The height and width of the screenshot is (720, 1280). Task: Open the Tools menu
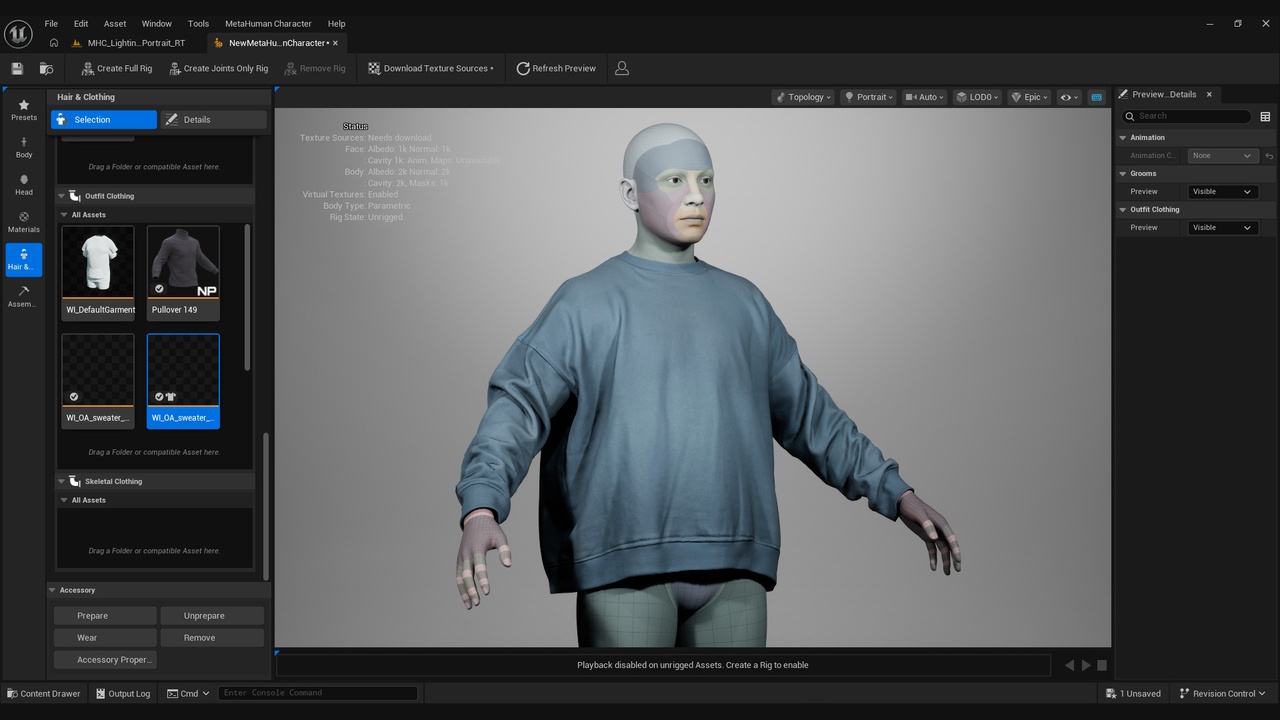[x=198, y=23]
